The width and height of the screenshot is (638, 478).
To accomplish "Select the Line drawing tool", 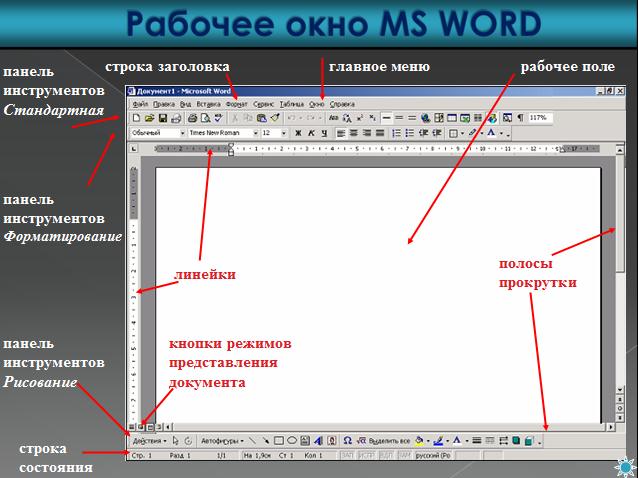I will tap(252, 441).
